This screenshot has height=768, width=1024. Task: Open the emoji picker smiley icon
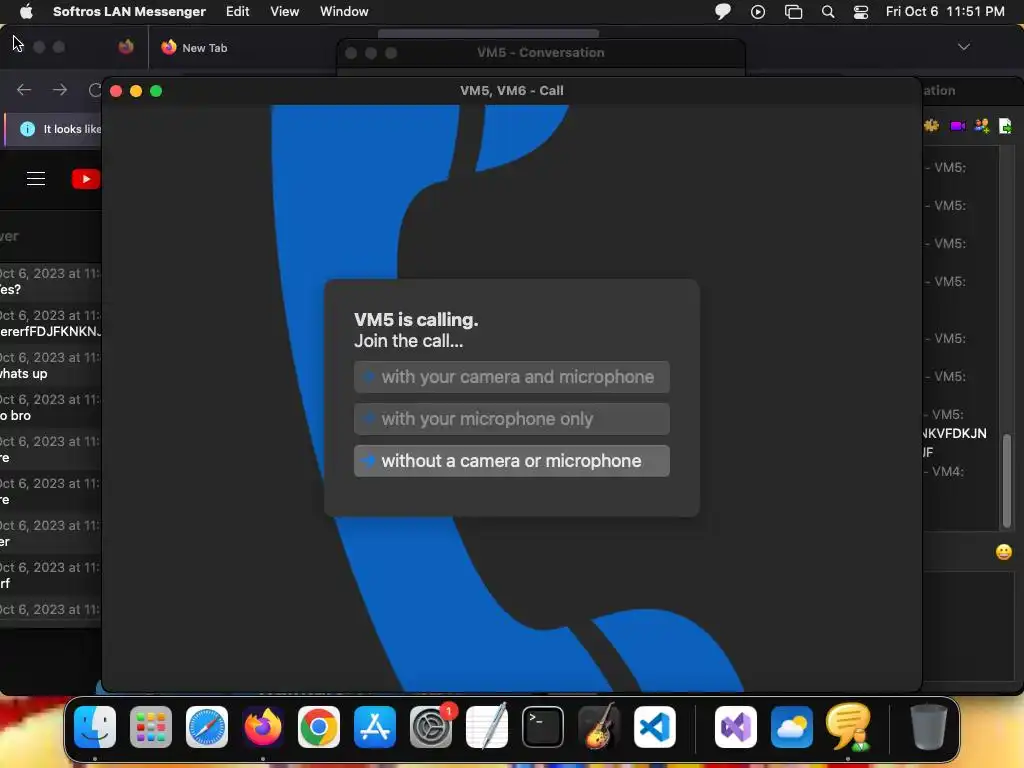click(x=1004, y=552)
